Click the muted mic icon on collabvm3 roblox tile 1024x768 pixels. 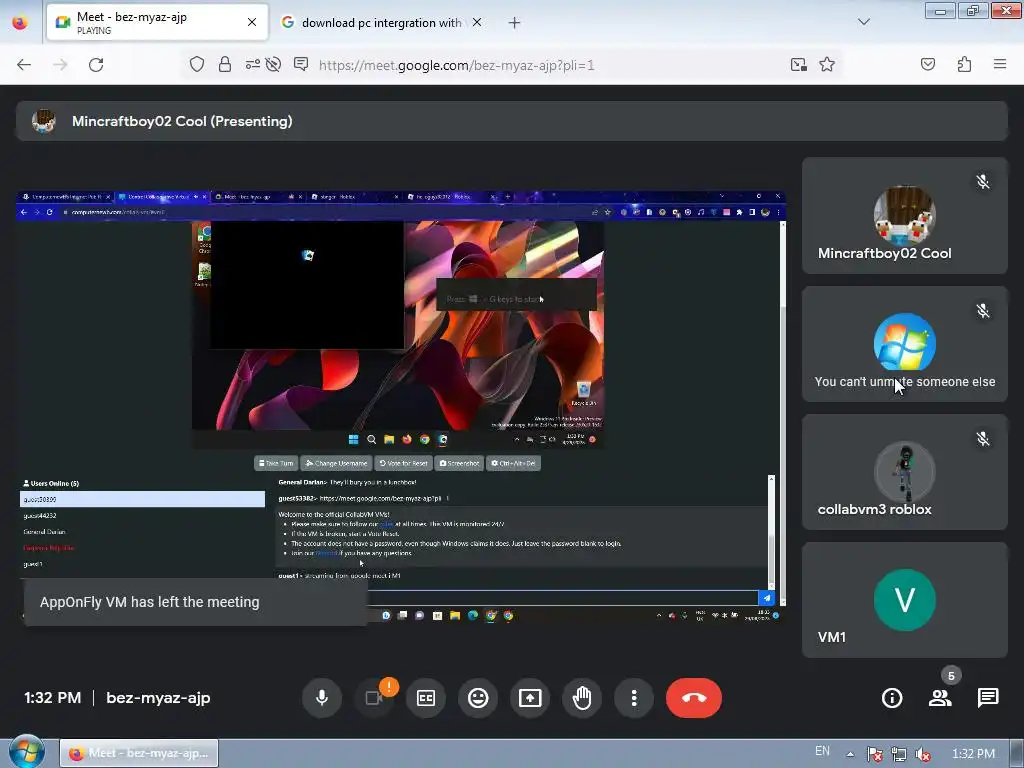[x=983, y=439]
